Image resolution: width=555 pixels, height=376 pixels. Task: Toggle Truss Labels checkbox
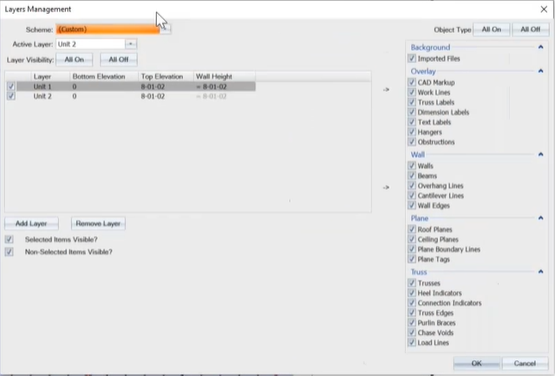coord(412,102)
